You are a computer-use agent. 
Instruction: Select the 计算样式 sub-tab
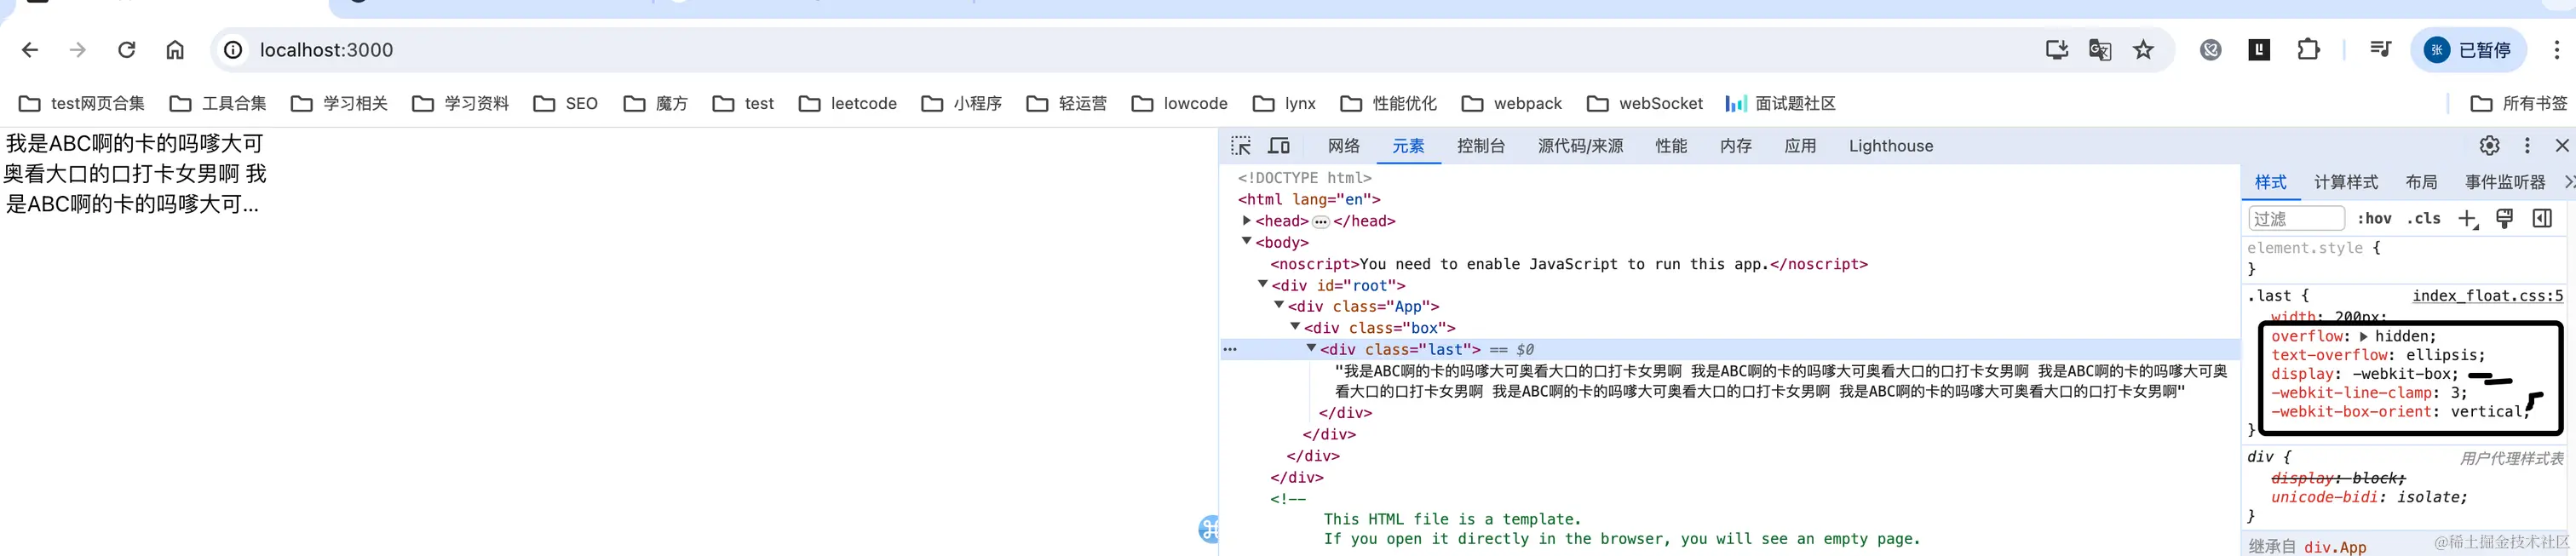2346,182
